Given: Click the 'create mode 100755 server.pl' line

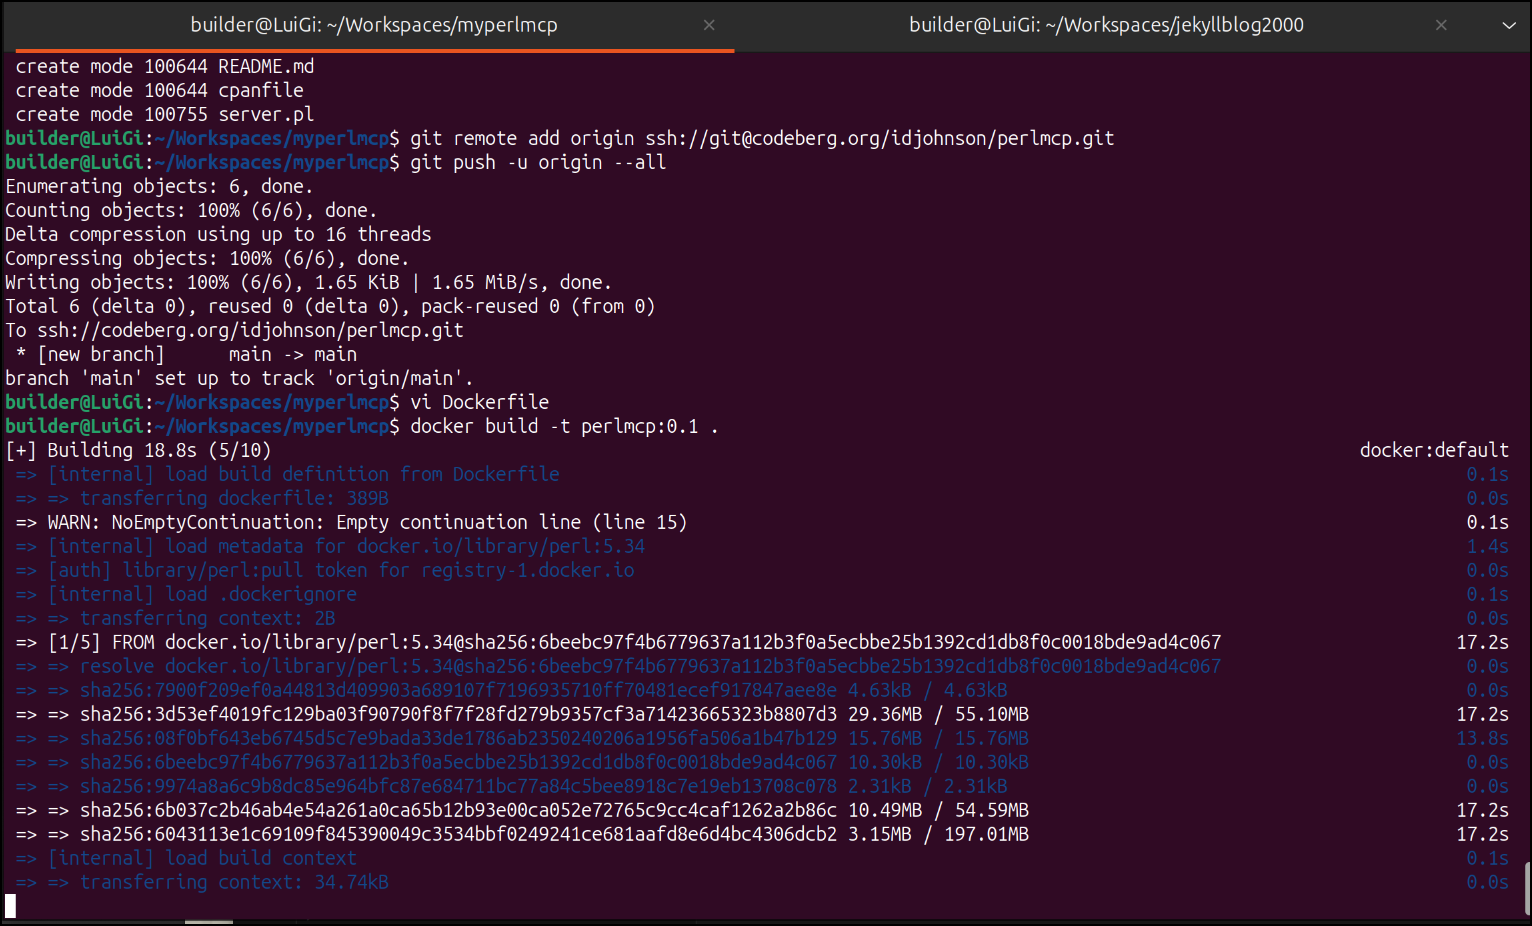Looking at the screenshot, I should point(164,114).
